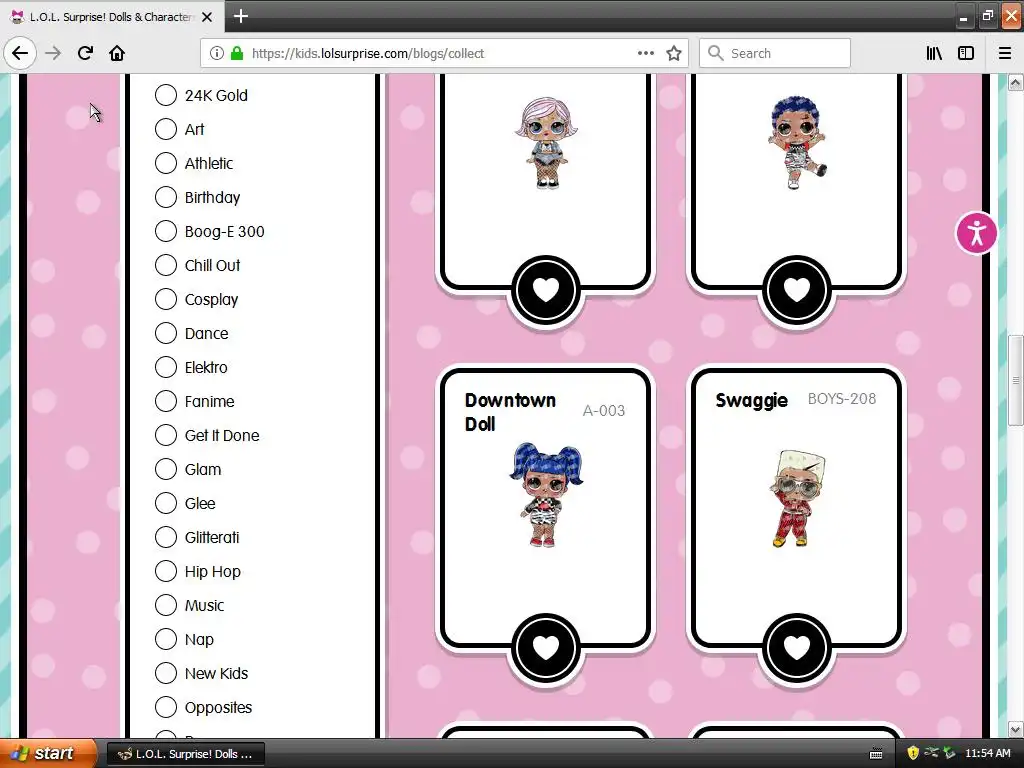Focus the browser Search field
Screen dimensions: 1024x768
click(x=775, y=53)
